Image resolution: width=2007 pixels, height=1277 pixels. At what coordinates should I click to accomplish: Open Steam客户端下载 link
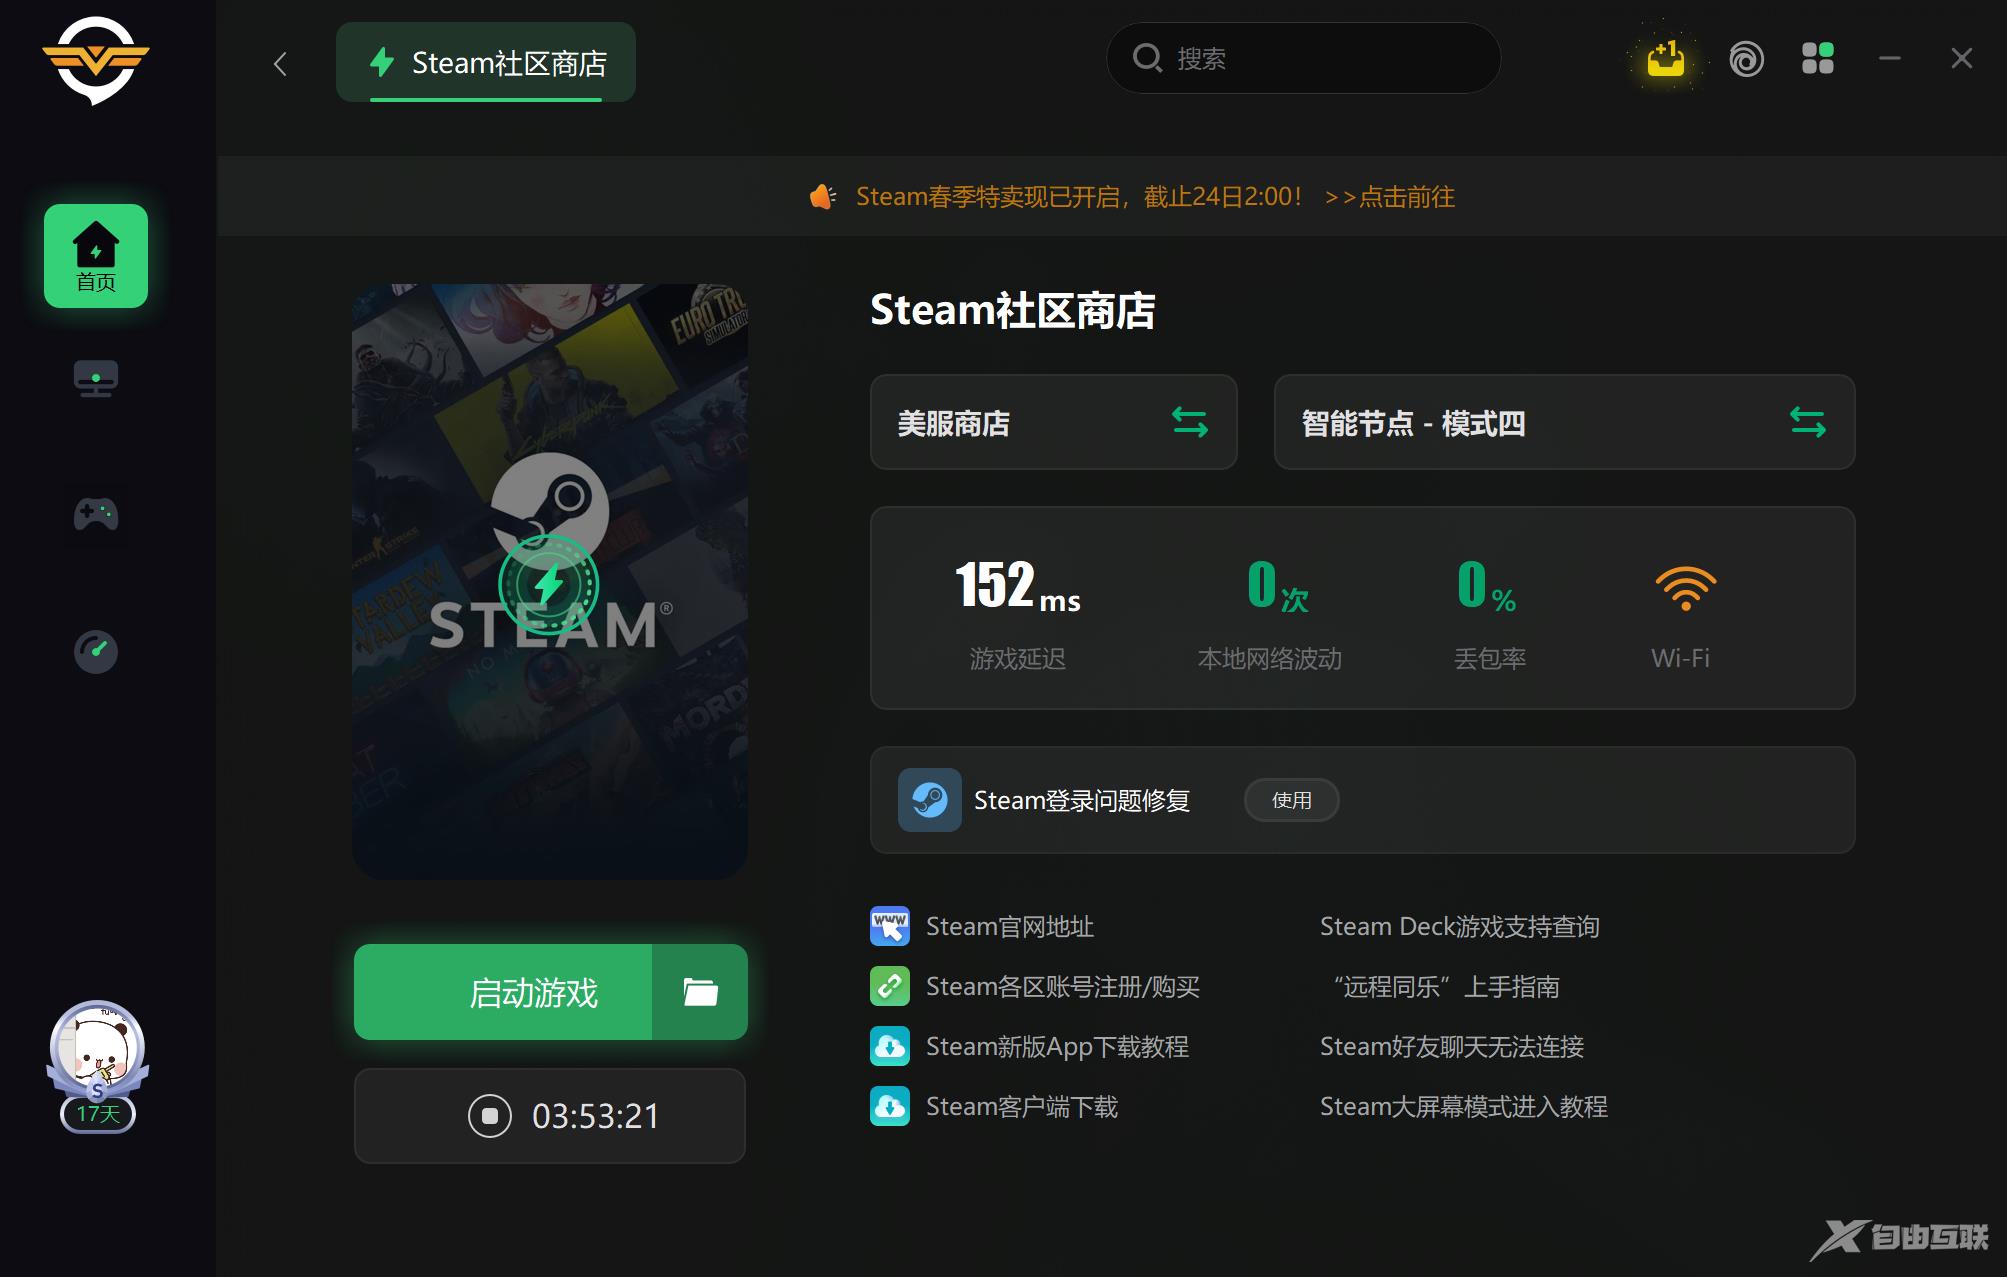1022,1106
